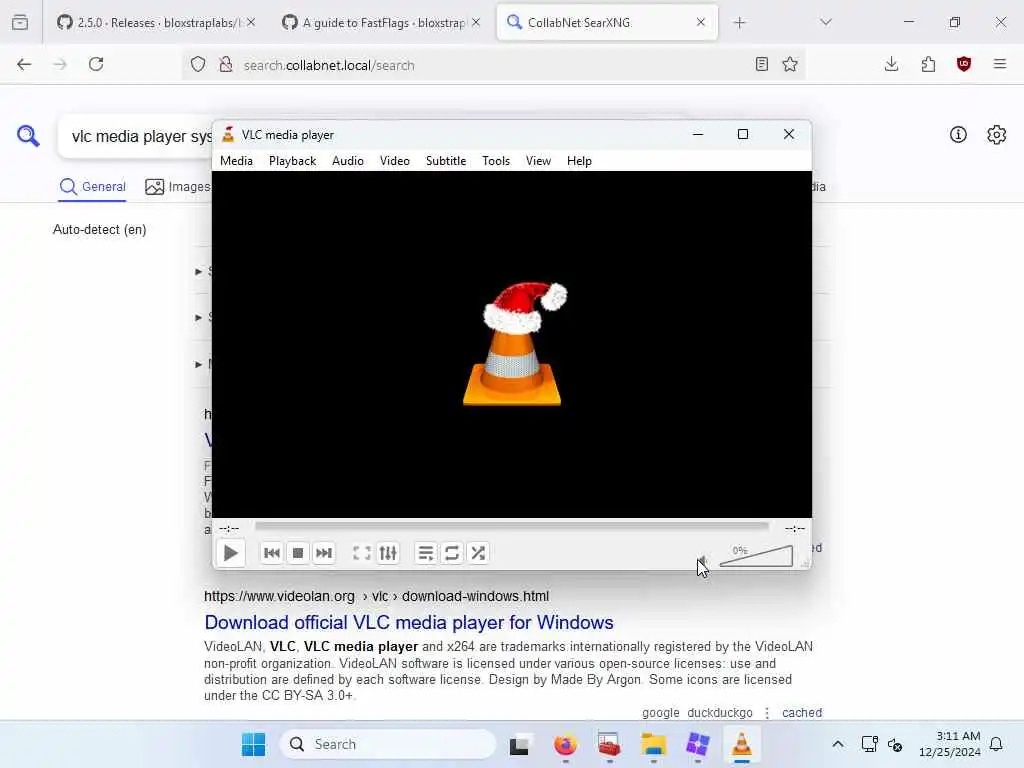The width and height of the screenshot is (1024, 768).
Task: Open the Tools menu in VLC
Action: [496, 161]
